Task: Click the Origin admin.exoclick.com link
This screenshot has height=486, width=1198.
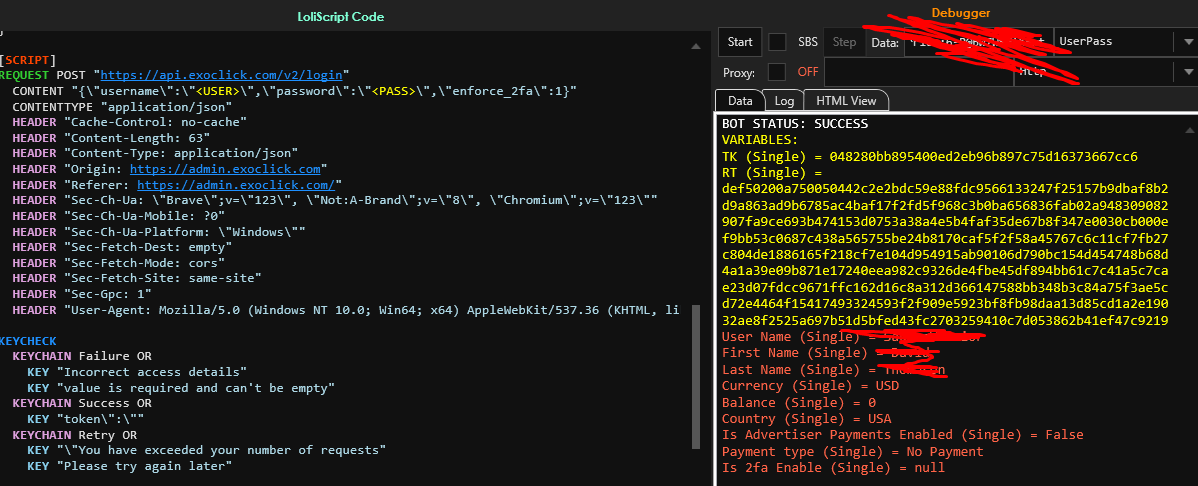Action: coord(225,169)
